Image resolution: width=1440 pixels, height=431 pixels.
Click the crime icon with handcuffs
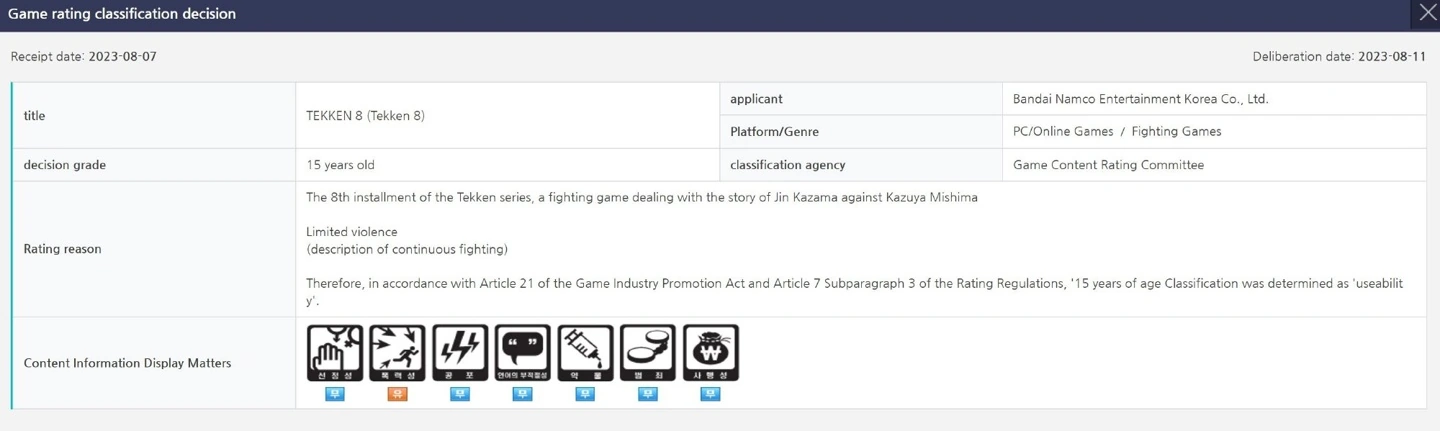648,352
